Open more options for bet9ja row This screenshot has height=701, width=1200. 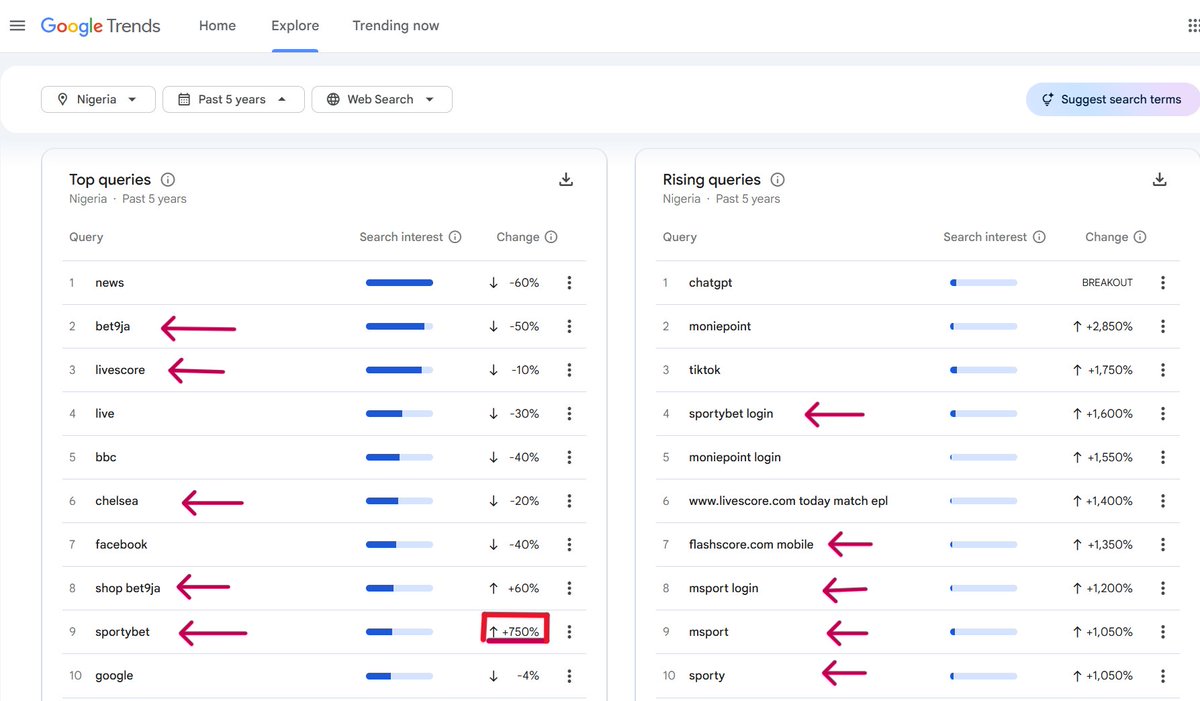569,326
